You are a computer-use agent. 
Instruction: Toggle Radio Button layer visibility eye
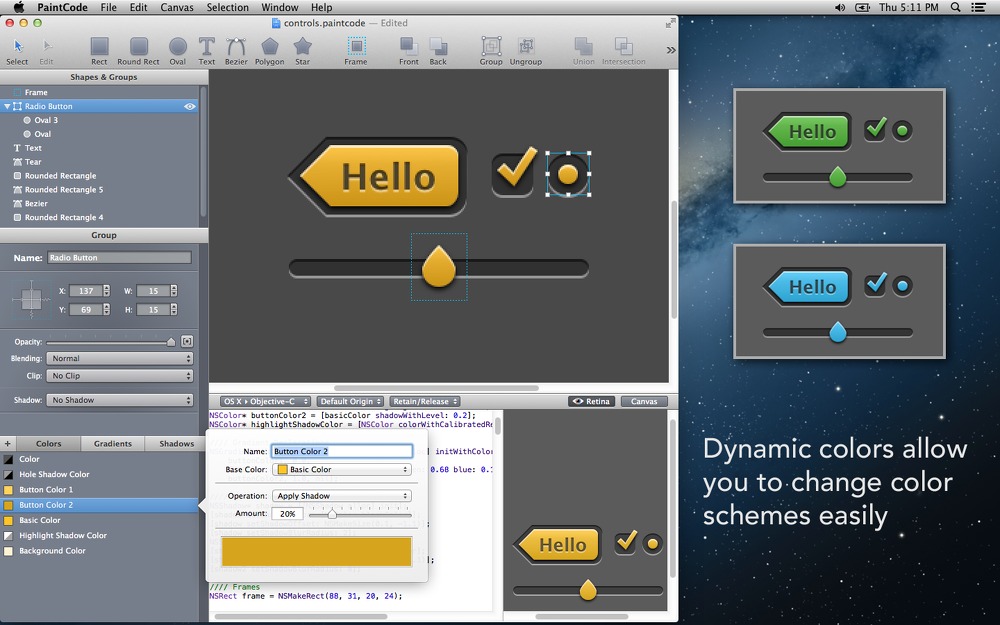point(190,107)
